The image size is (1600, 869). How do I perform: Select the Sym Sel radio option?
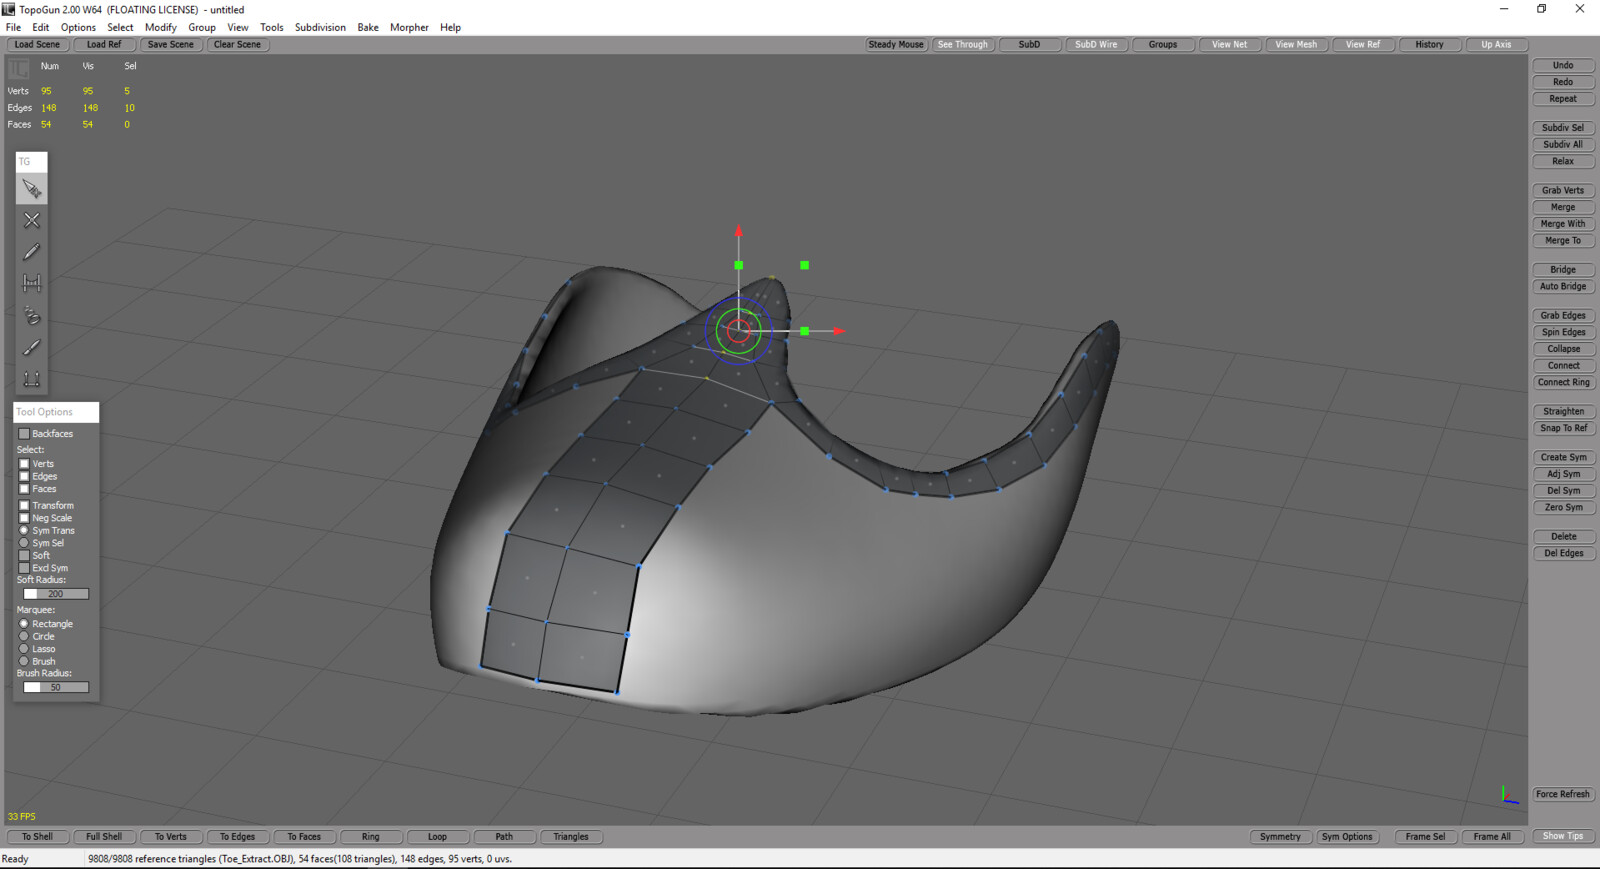pos(24,543)
